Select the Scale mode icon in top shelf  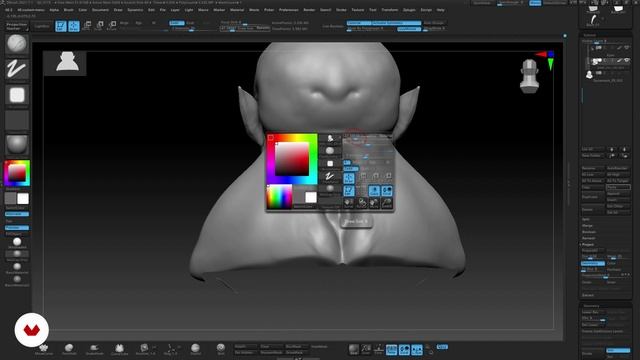(x=99, y=26)
